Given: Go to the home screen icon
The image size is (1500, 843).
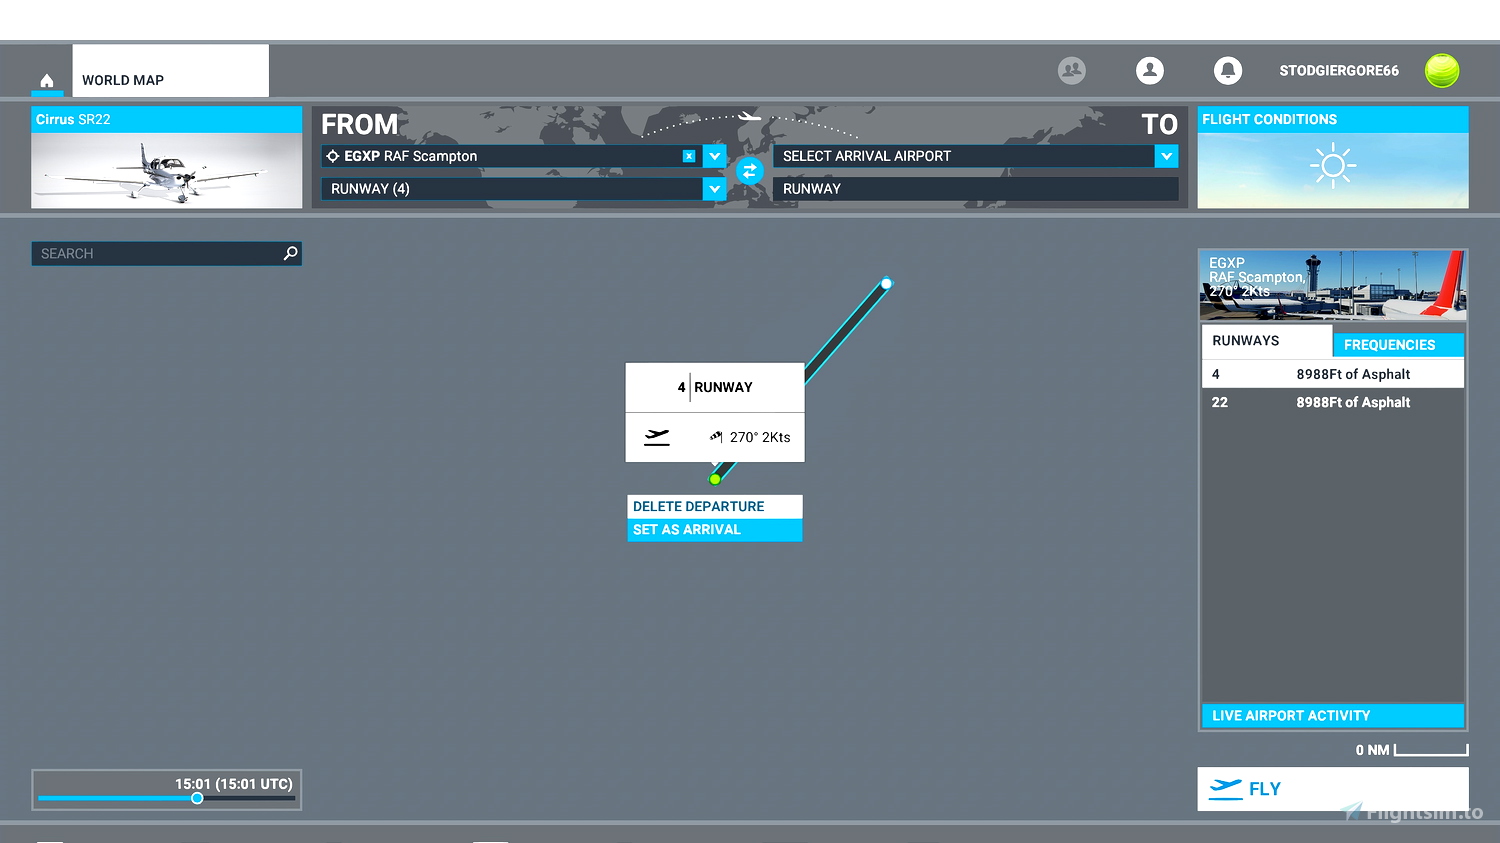Looking at the screenshot, I should [47, 80].
